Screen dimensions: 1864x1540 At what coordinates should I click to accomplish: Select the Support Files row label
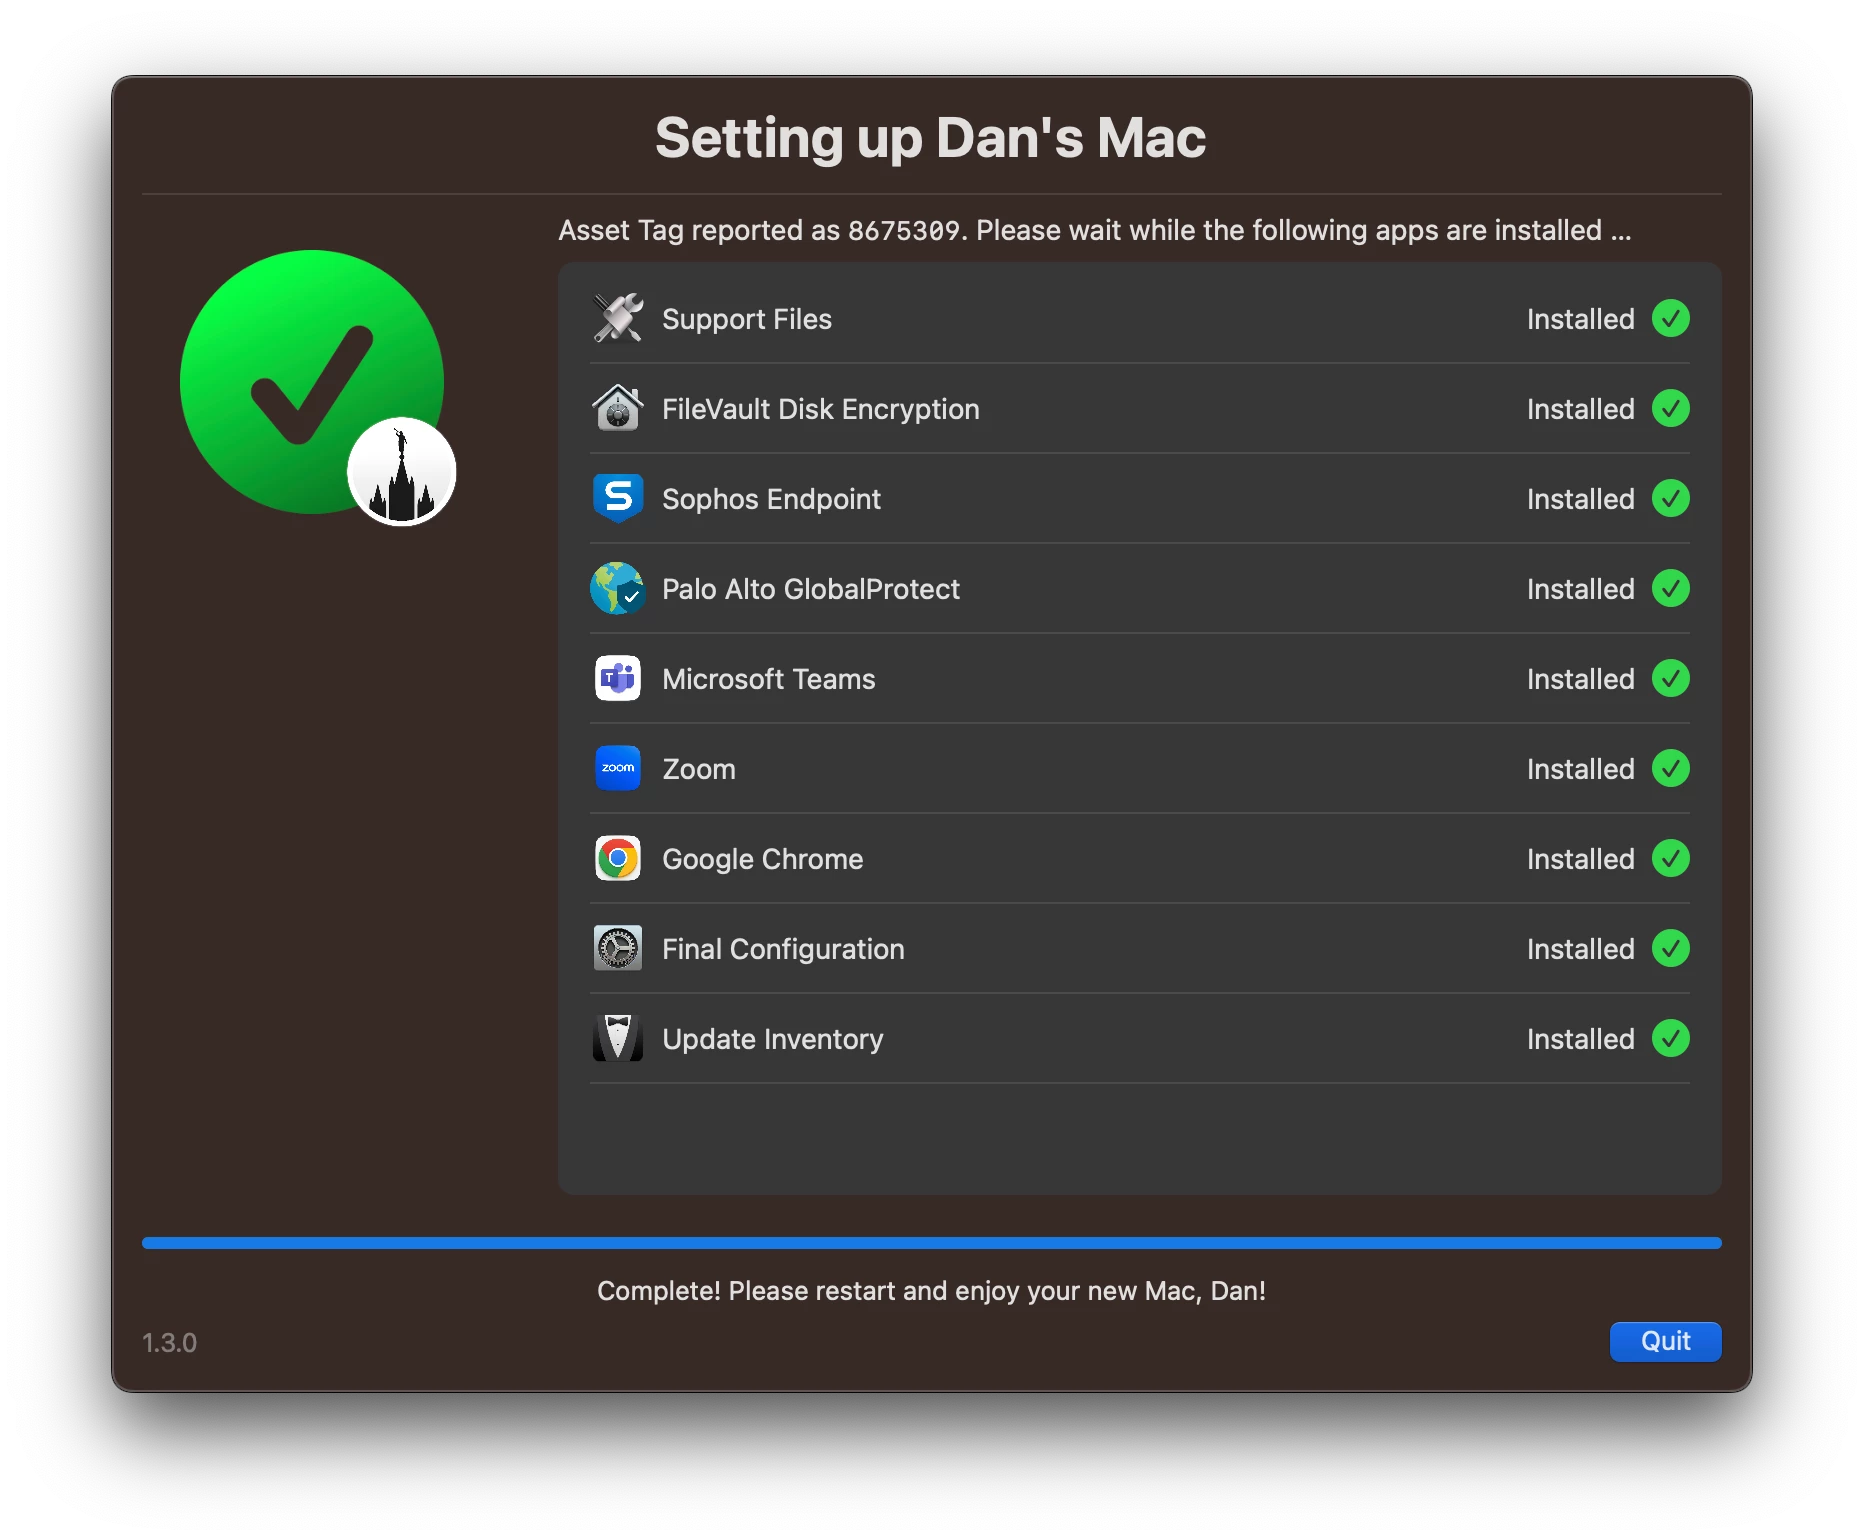click(747, 319)
